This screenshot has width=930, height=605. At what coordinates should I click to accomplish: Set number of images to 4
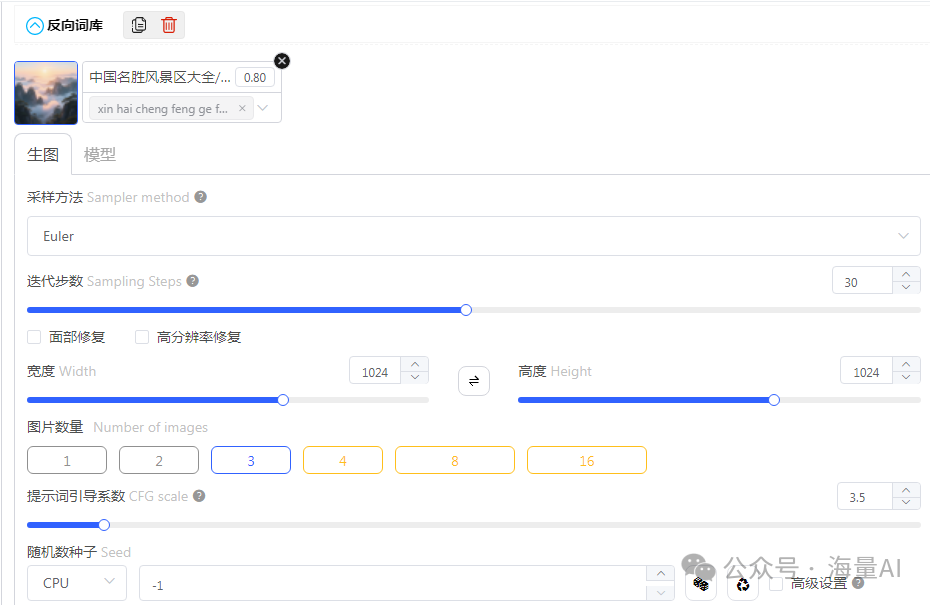pos(342,460)
